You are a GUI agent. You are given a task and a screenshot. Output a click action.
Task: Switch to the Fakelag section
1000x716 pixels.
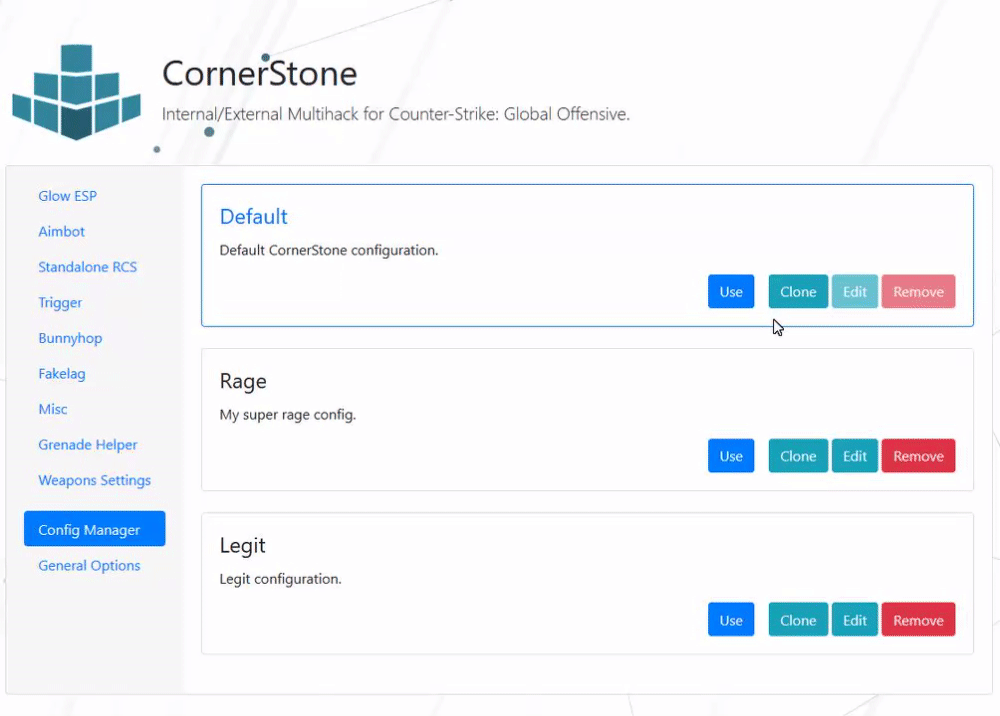(62, 374)
